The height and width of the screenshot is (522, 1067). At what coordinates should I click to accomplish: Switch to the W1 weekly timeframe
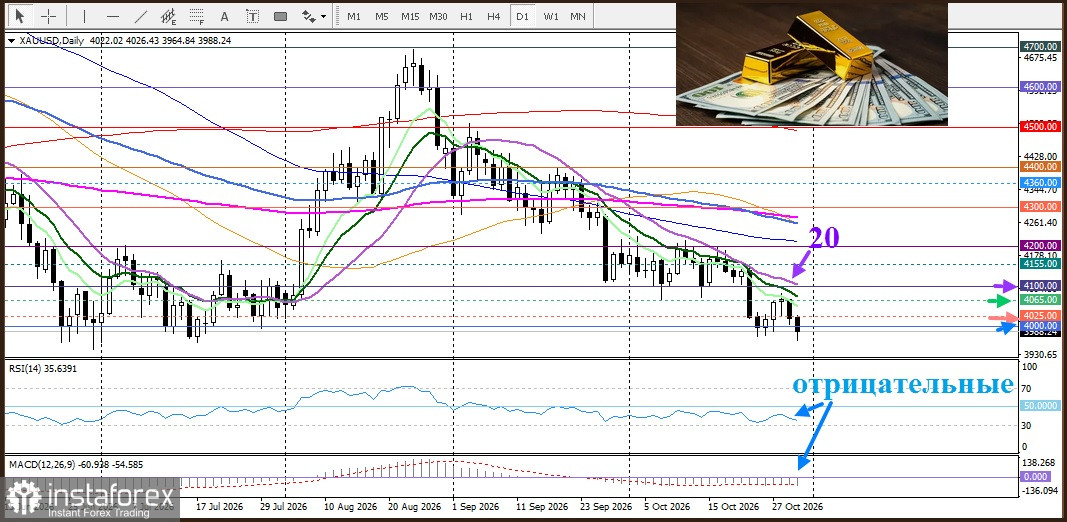551,16
